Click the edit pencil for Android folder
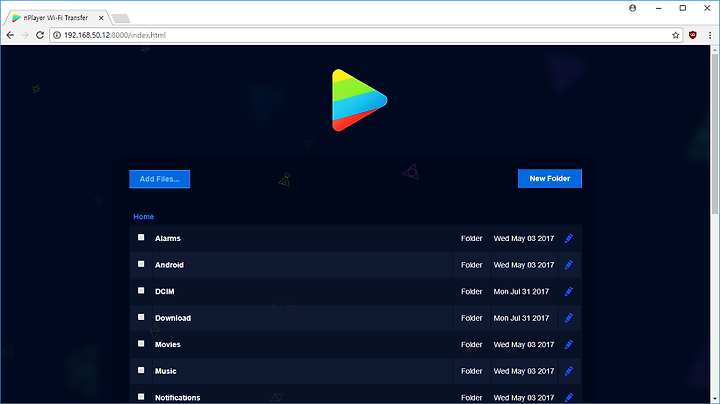The image size is (720, 404). (x=569, y=265)
